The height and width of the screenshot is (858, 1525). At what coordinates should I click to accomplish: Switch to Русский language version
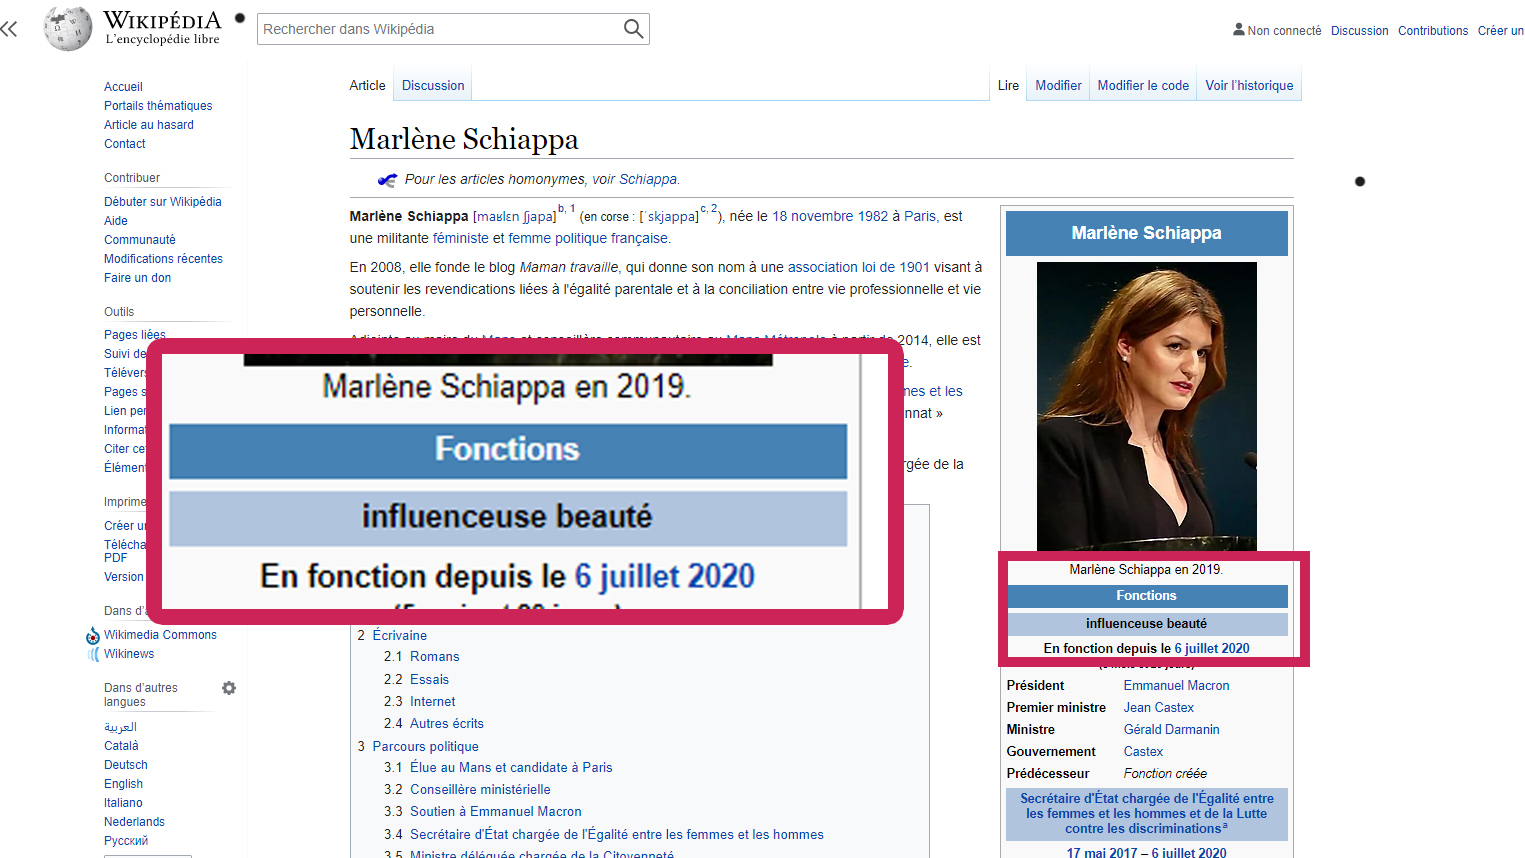pos(126,841)
